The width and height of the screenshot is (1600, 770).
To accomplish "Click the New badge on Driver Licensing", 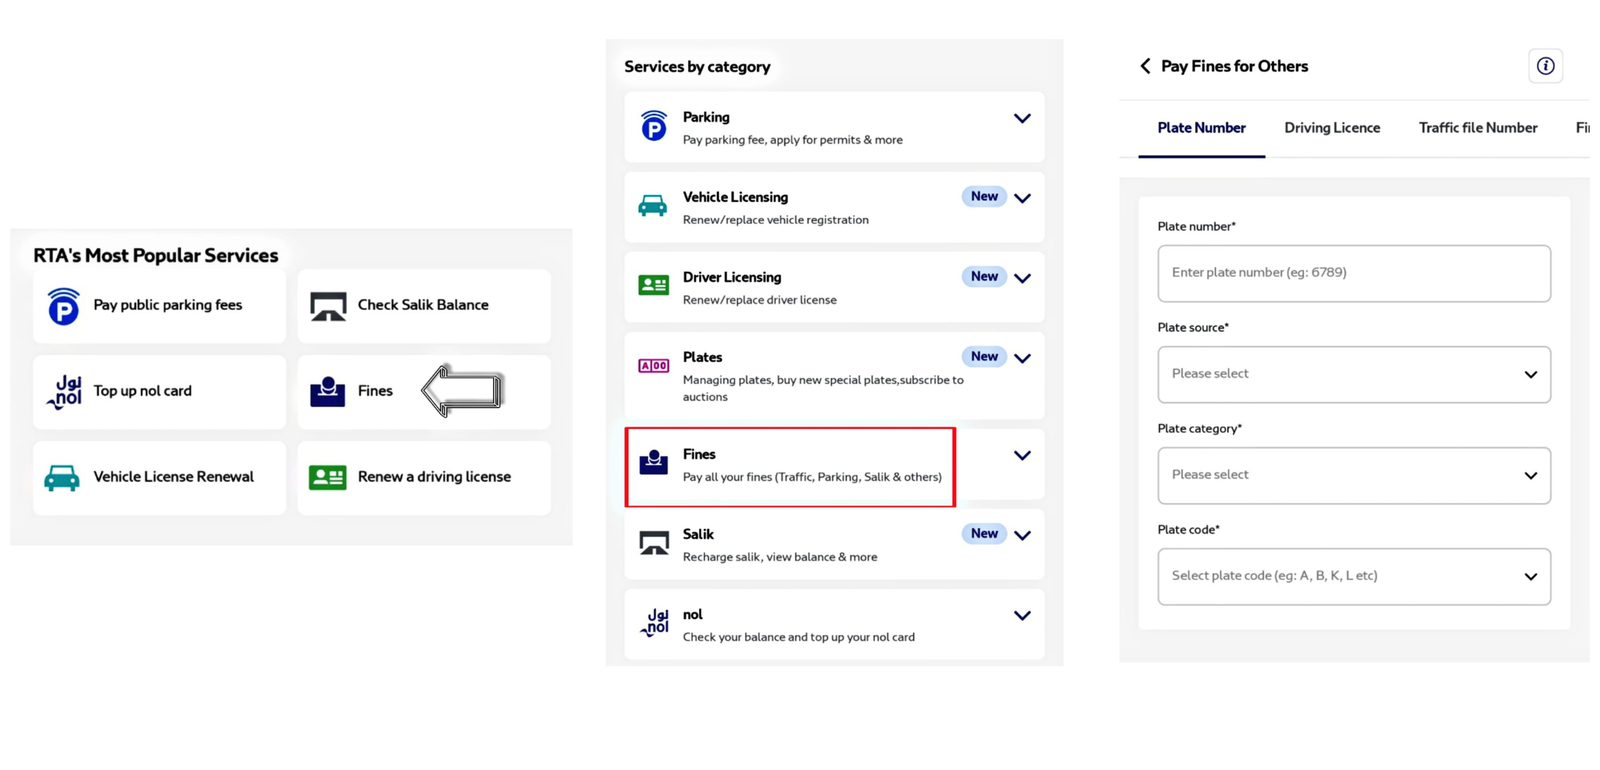I will point(984,277).
